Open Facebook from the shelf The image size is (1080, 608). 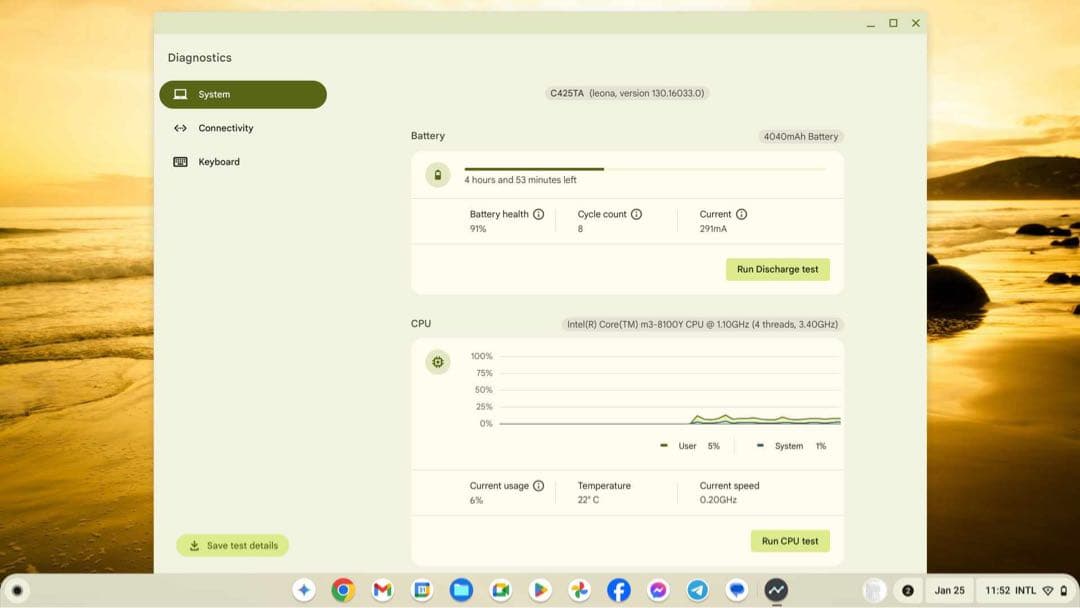[x=619, y=591]
